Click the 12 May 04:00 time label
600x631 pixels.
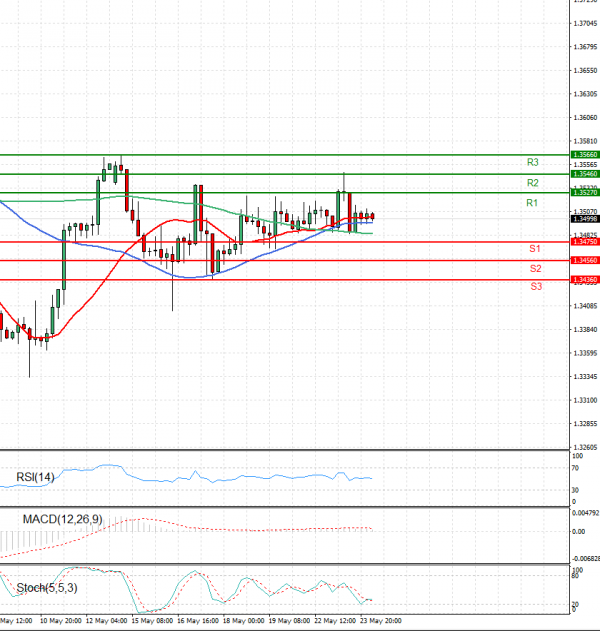[107, 621]
